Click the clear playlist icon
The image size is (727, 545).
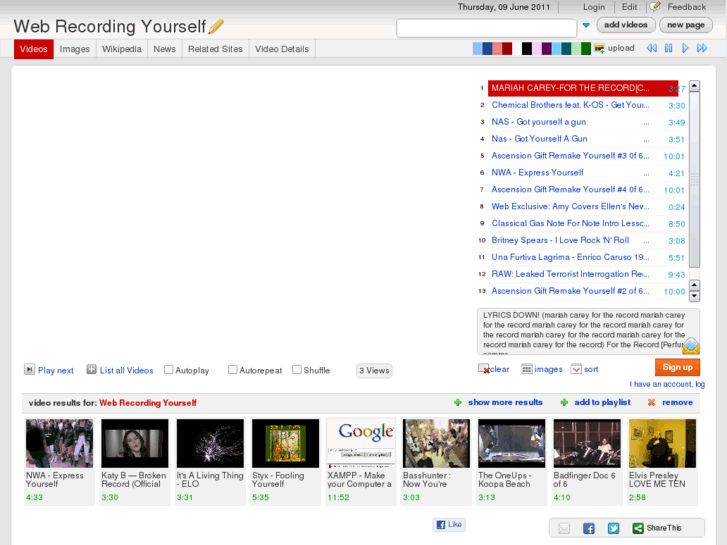pyautogui.click(x=484, y=369)
